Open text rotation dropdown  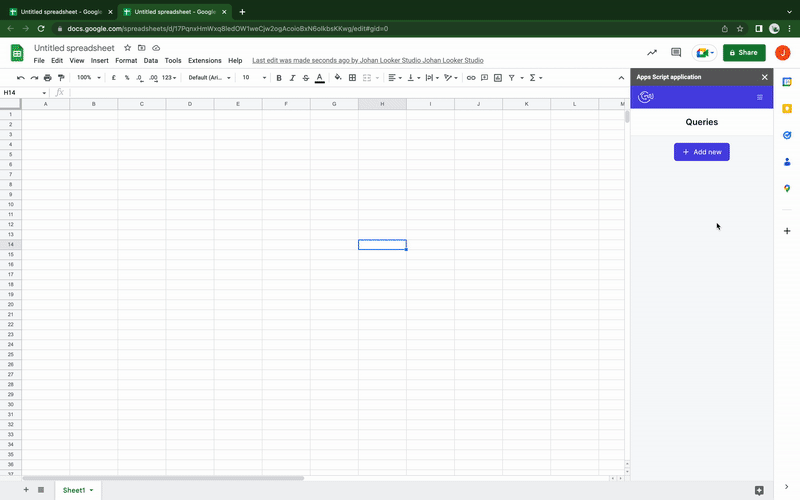click(x=451, y=78)
